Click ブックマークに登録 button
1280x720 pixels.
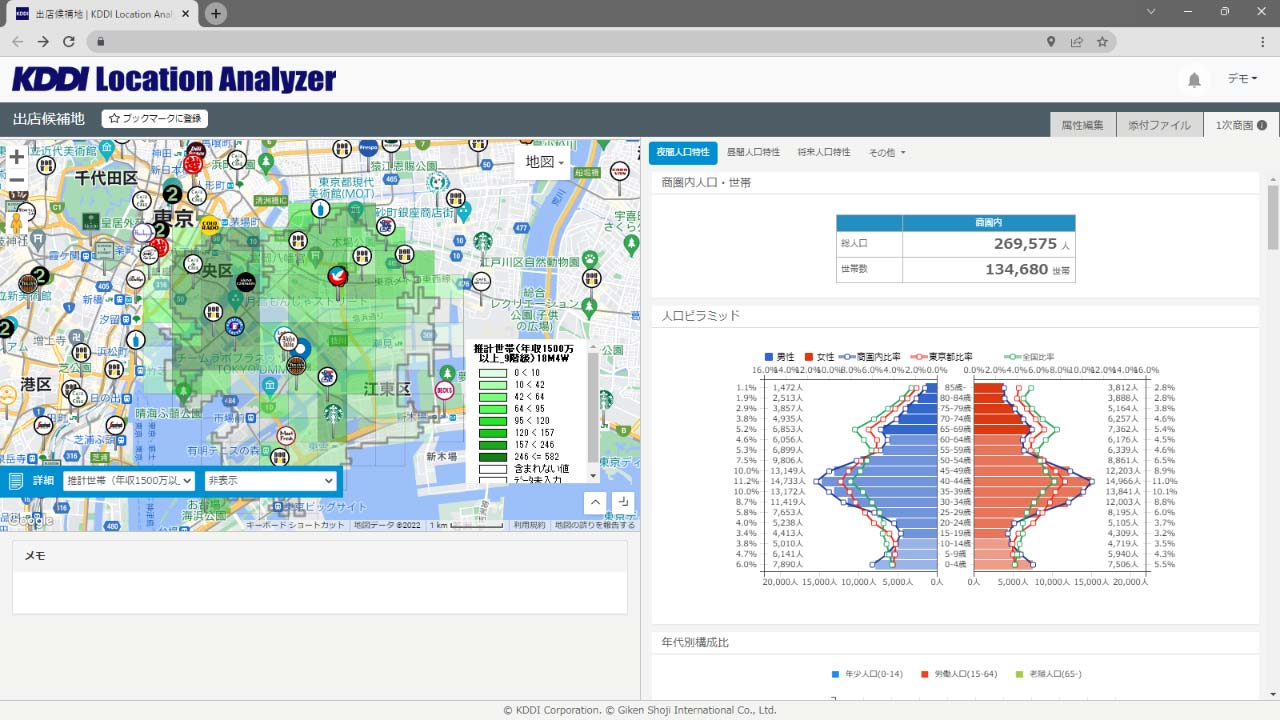click(x=155, y=118)
